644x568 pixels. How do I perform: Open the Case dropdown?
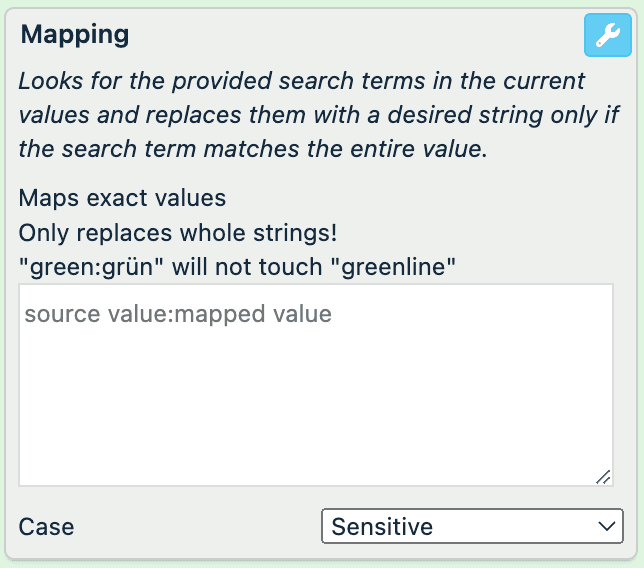472,526
